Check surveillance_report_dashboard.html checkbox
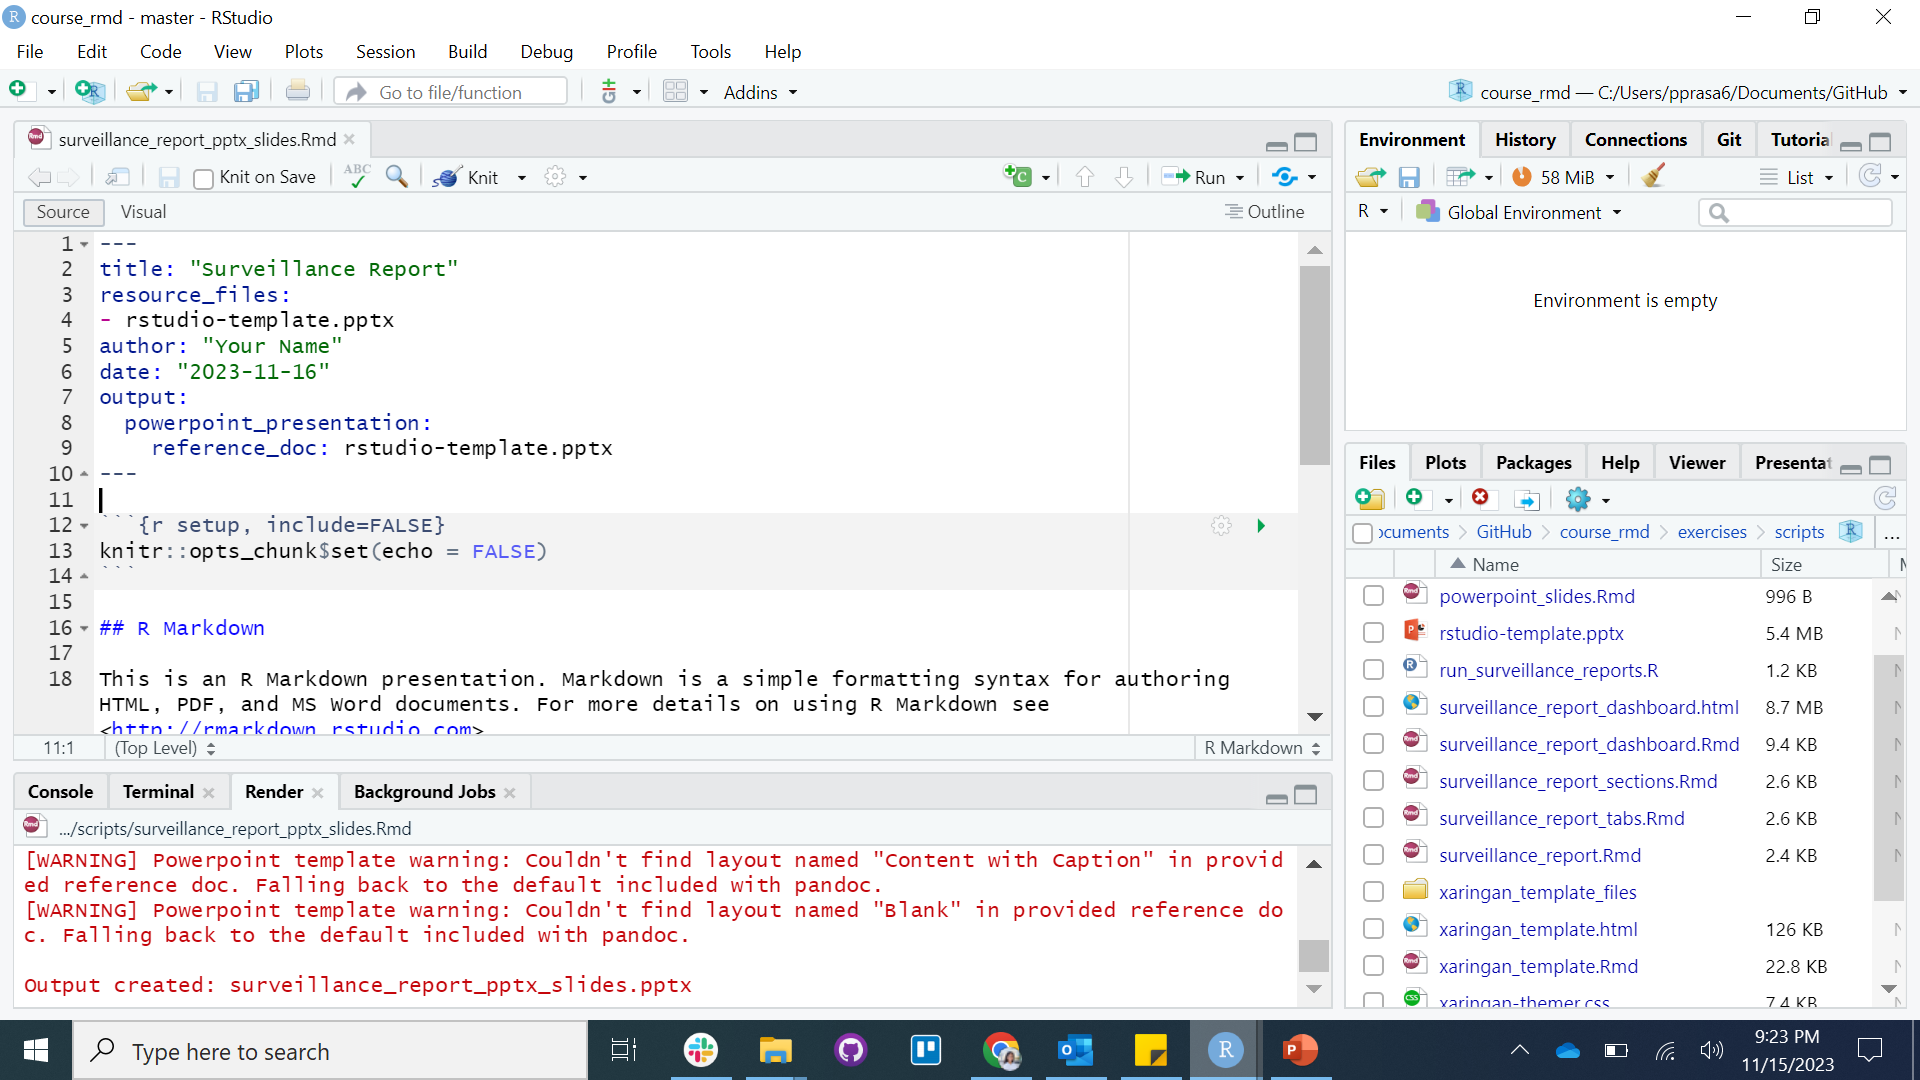This screenshot has height=1080, width=1920. pyautogui.click(x=1373, y=707)
